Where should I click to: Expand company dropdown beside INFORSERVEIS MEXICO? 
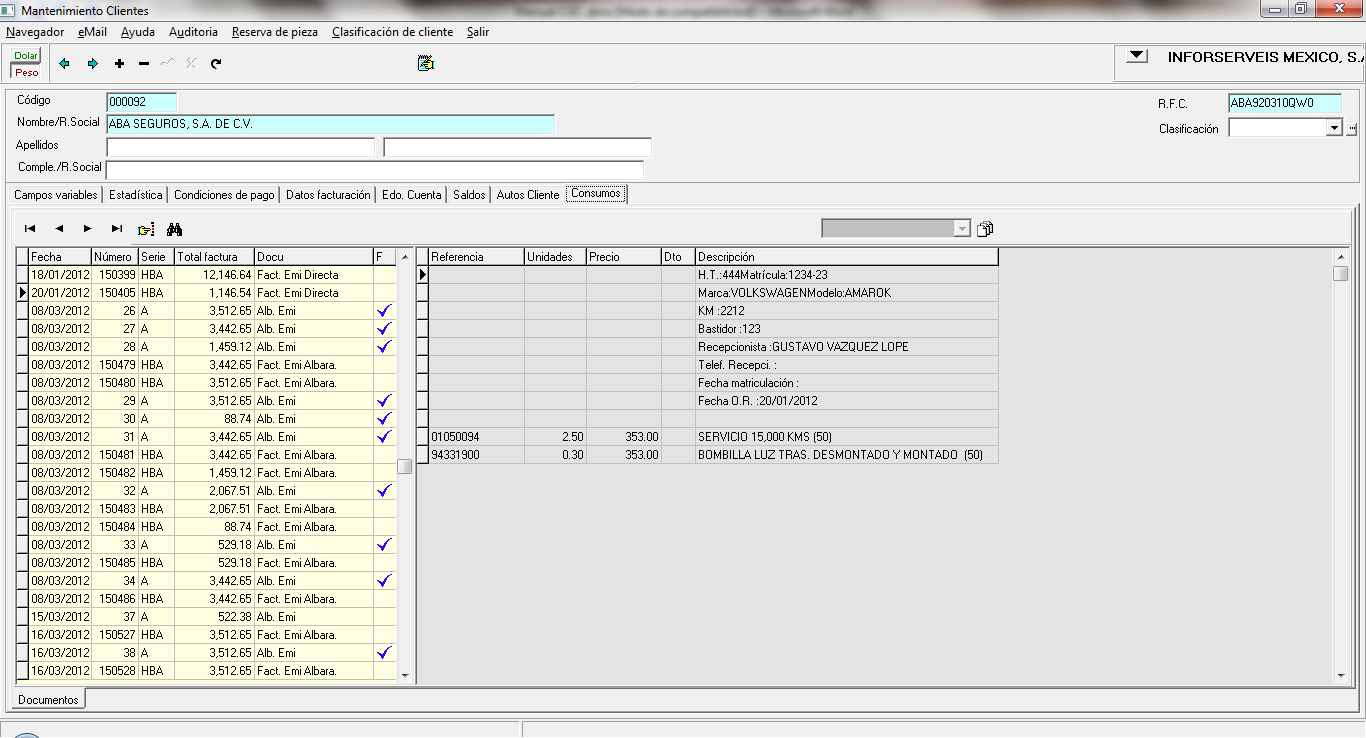(1137, 57)
